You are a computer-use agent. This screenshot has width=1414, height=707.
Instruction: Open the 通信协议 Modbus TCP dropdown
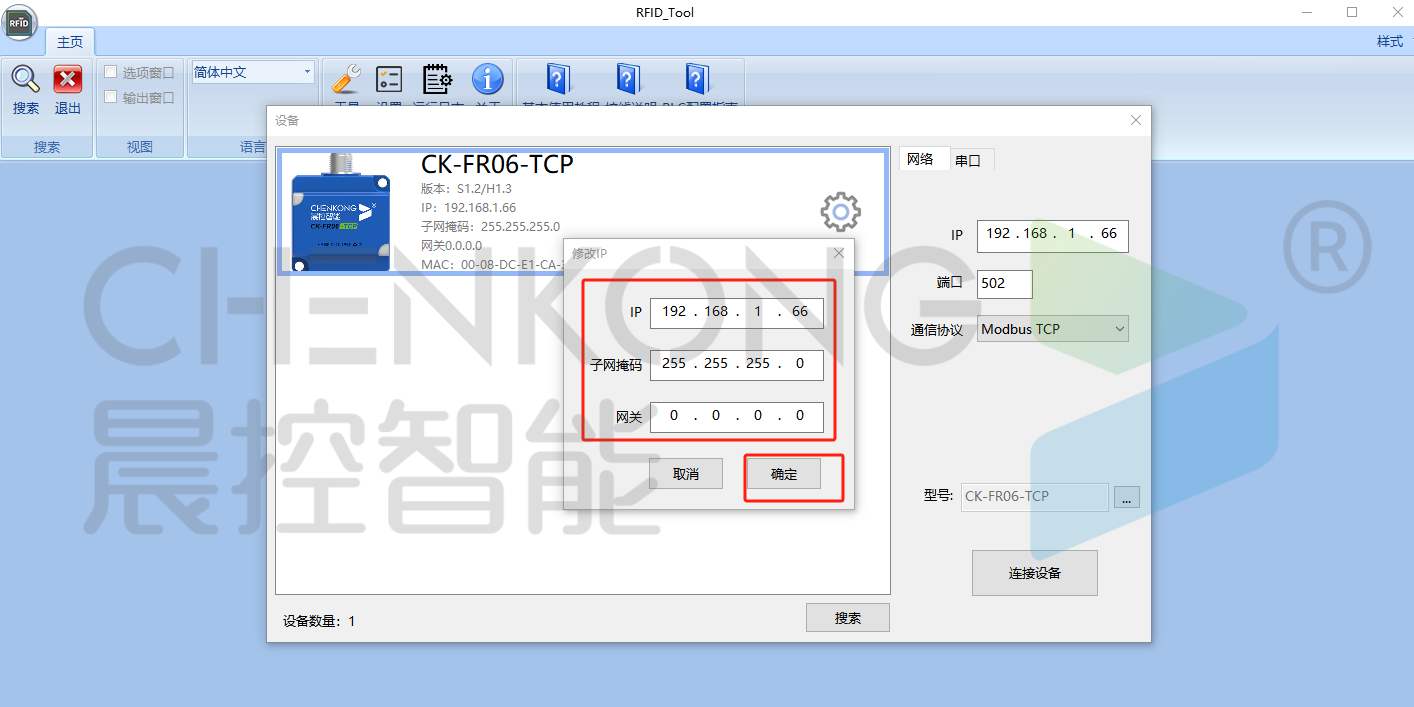tap(1053, 329)
